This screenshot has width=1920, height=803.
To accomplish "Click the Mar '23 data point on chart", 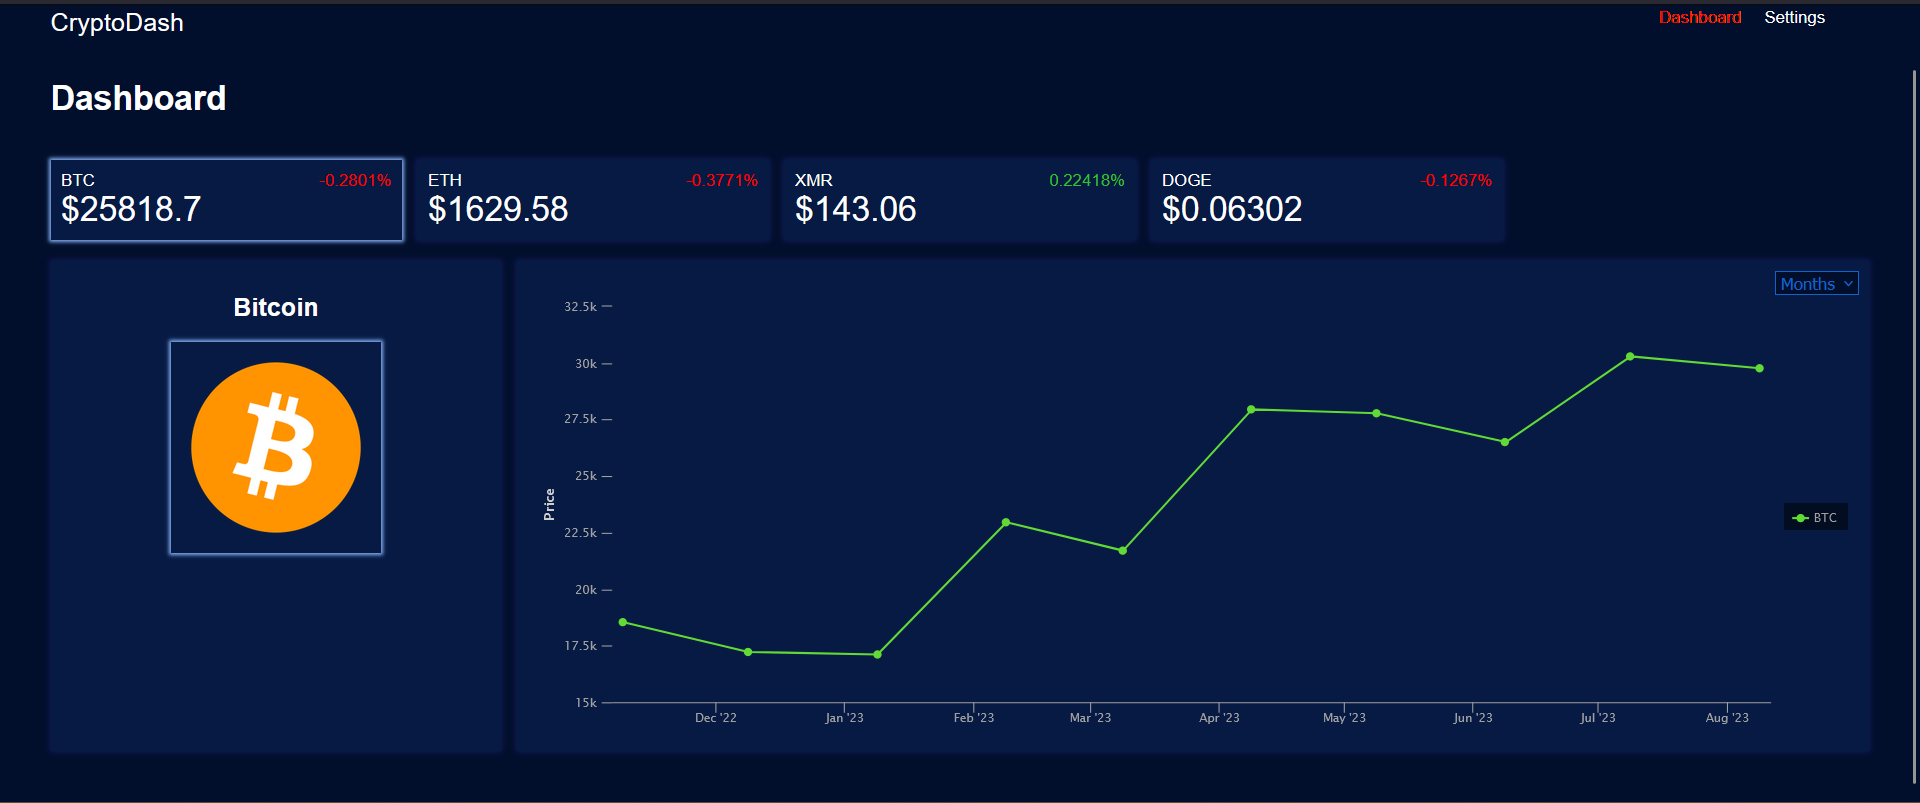I will [x=1123, y=550].
